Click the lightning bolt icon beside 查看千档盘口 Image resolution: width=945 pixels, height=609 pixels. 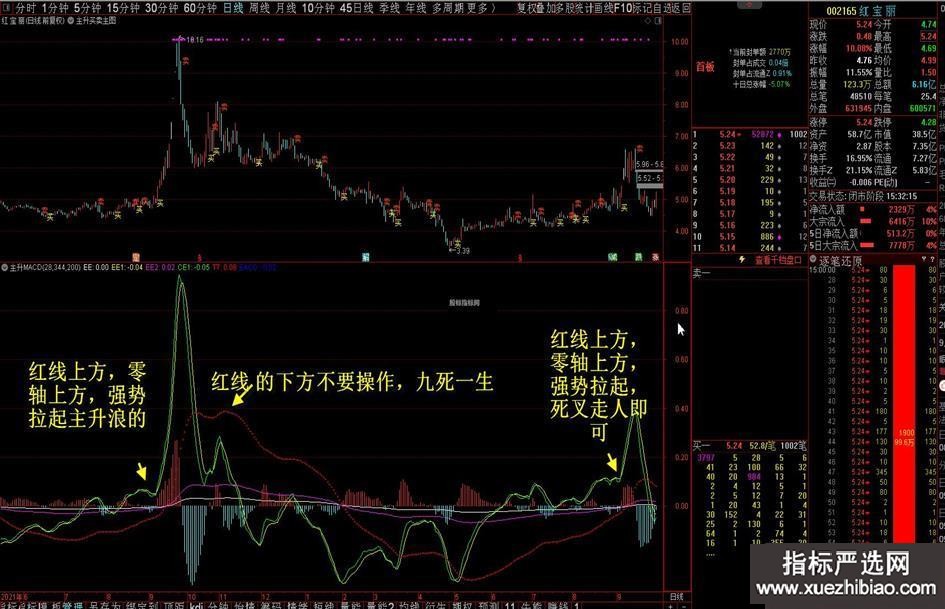742,260
